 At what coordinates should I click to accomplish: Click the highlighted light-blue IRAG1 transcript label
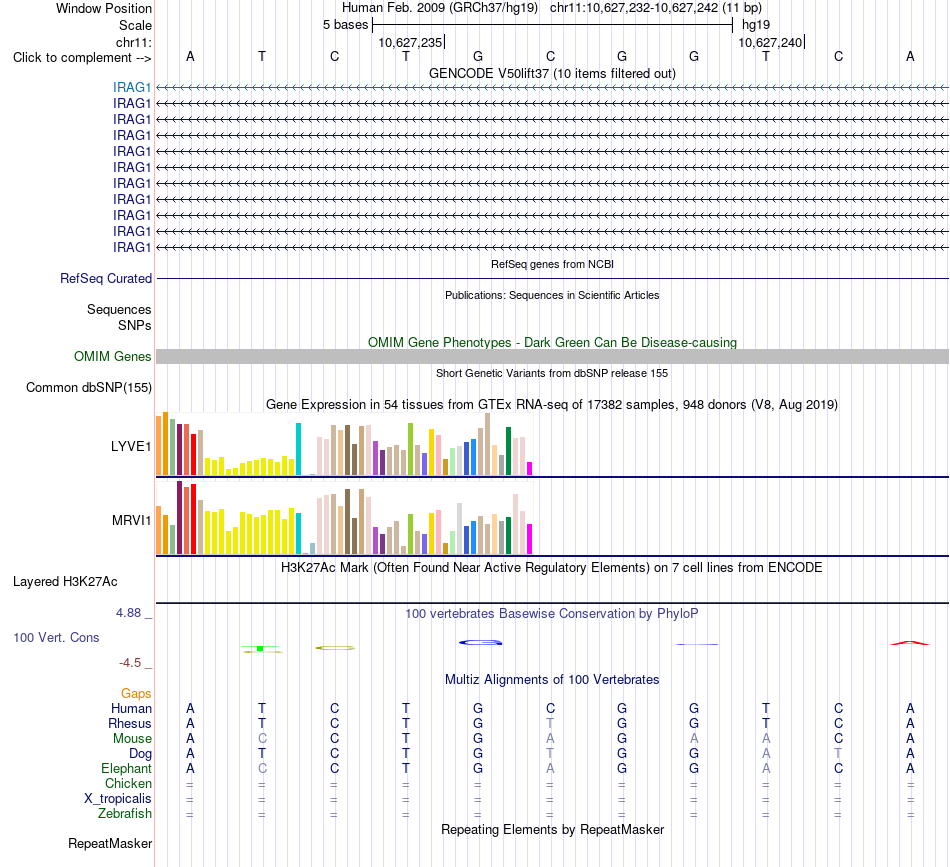131,87
